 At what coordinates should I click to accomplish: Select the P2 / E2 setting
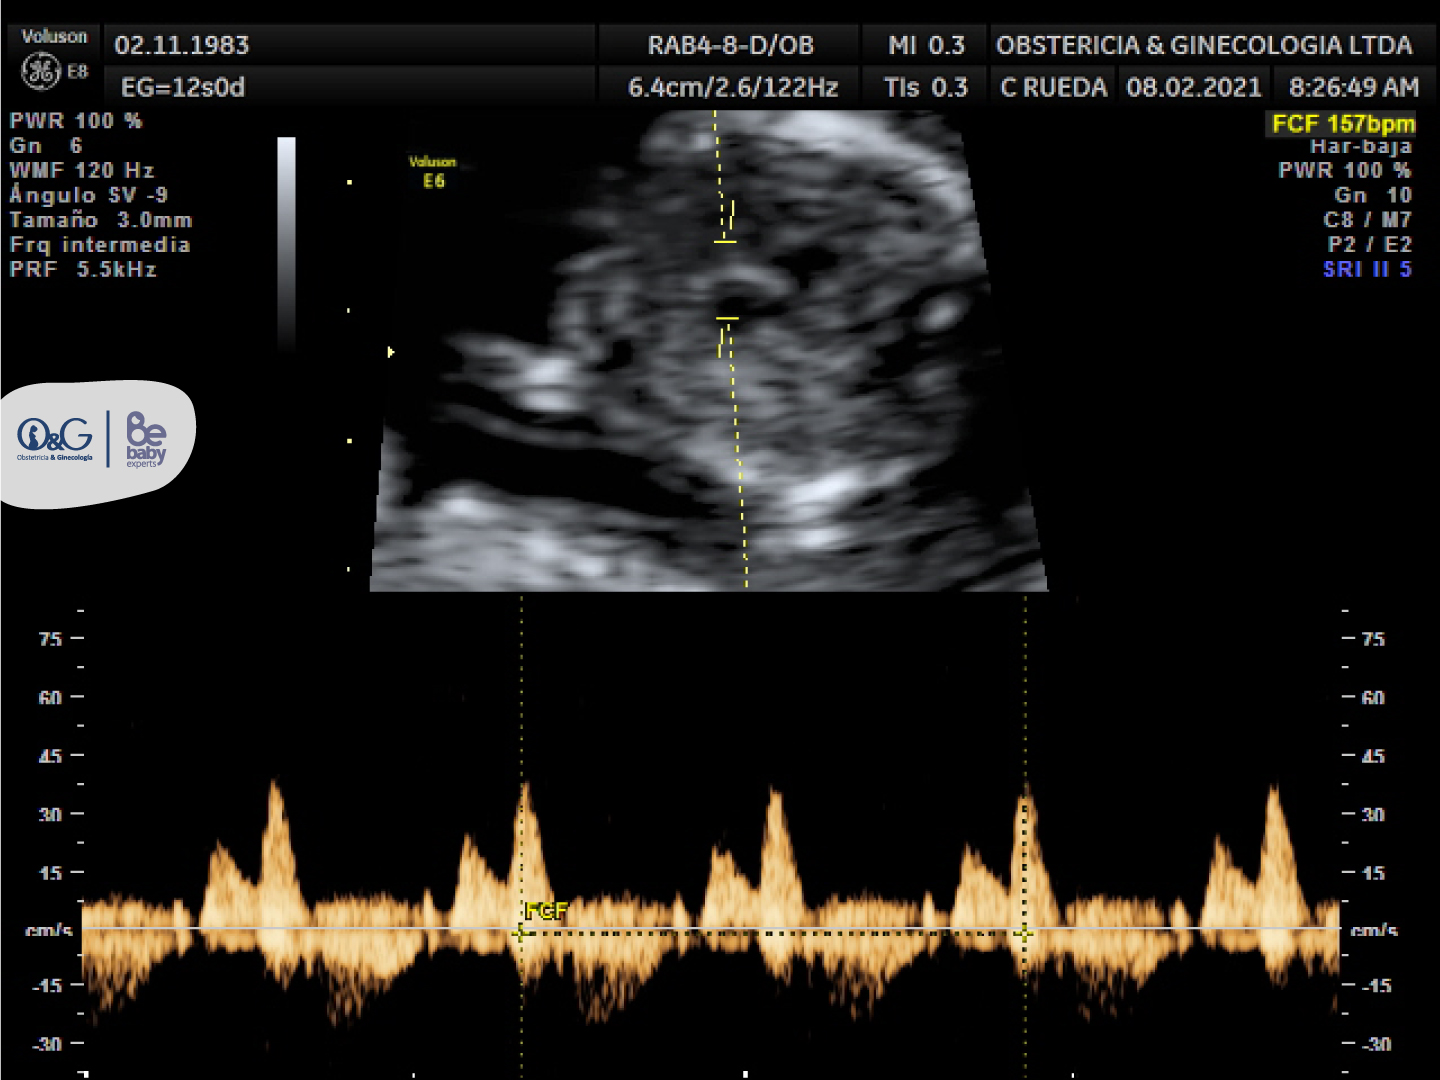pyautogui.click(x=1369, y=245)
